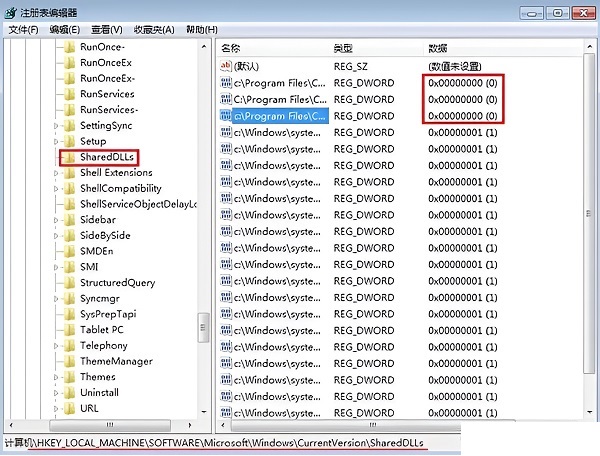Click the Shell Extensions folder icon
Screen dimensions: 600x456
tap(70, 173)
